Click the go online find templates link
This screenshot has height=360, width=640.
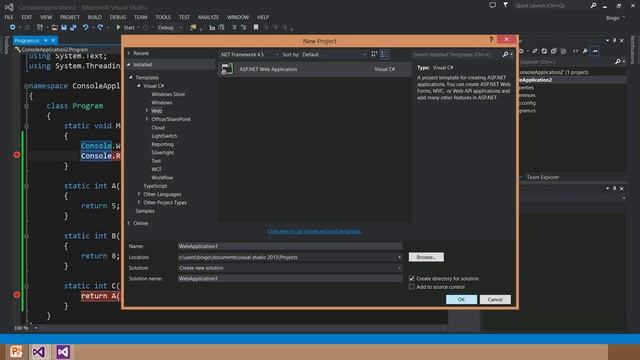tap(314, 231)
